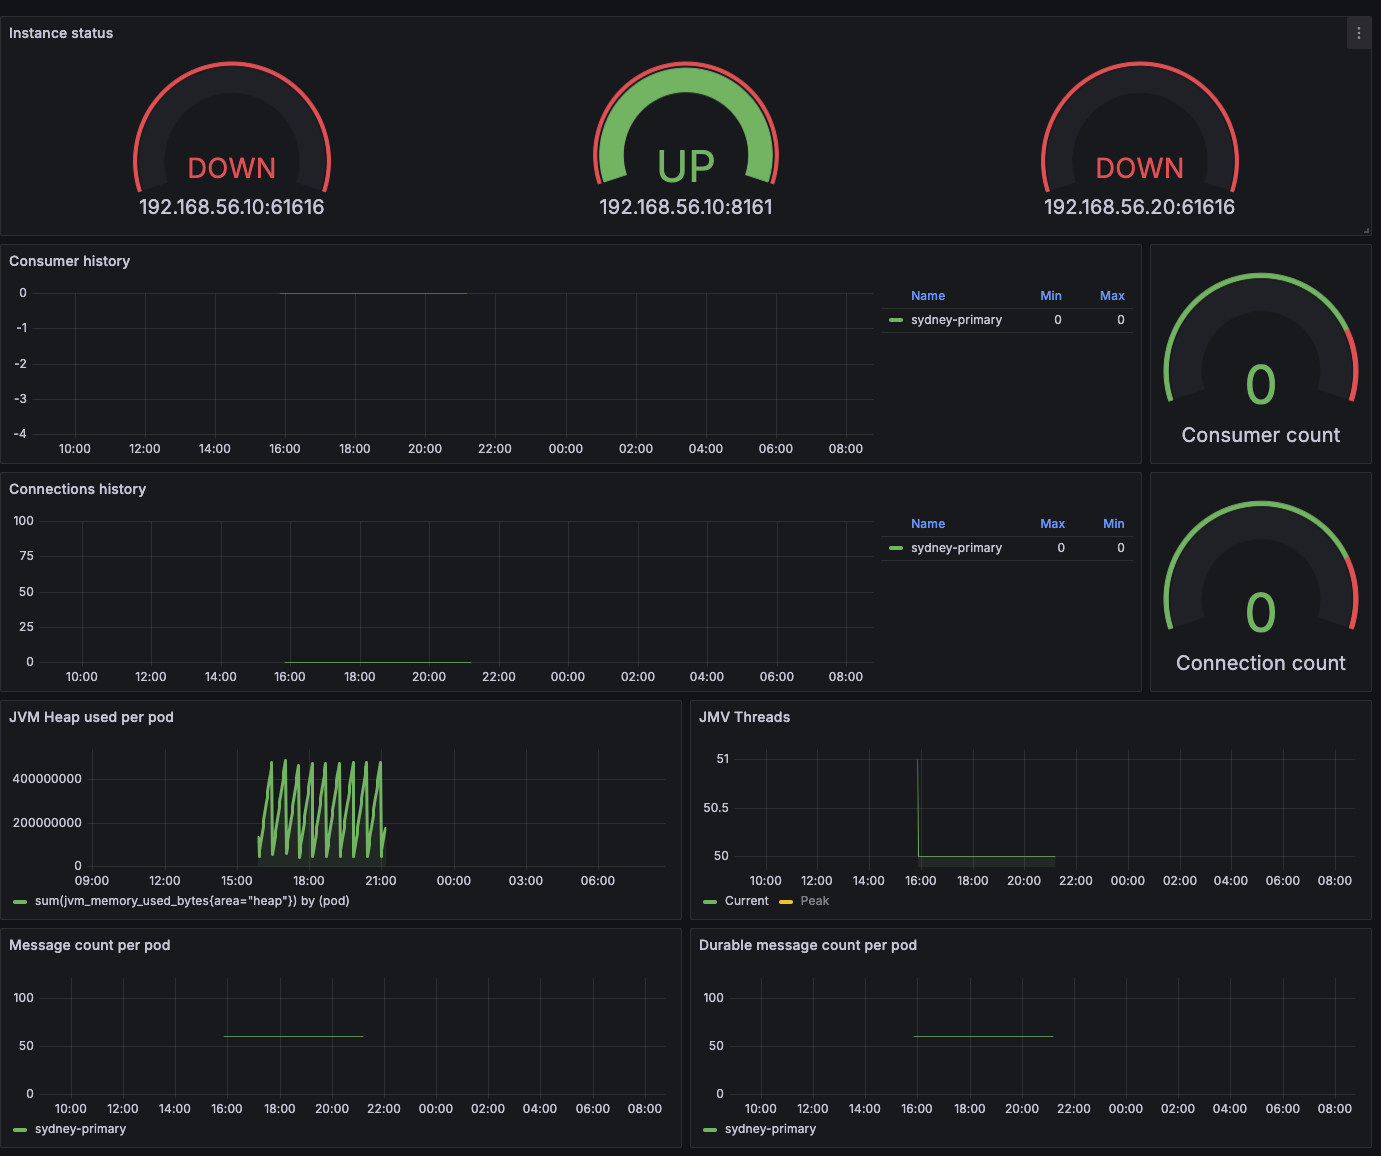Click the yellow Peak legend color swatch

(x=786, y=902)
